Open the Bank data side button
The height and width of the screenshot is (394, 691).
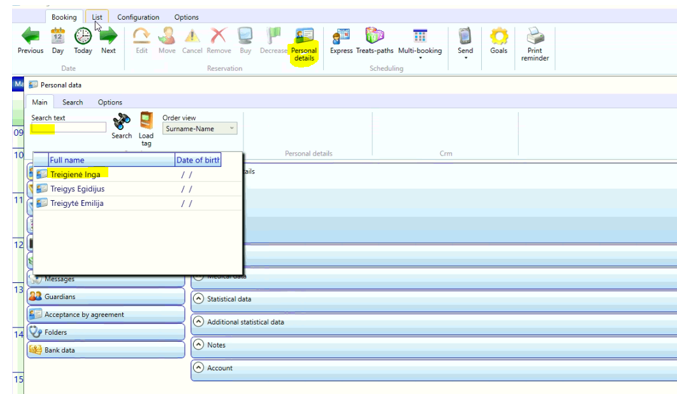106,350
